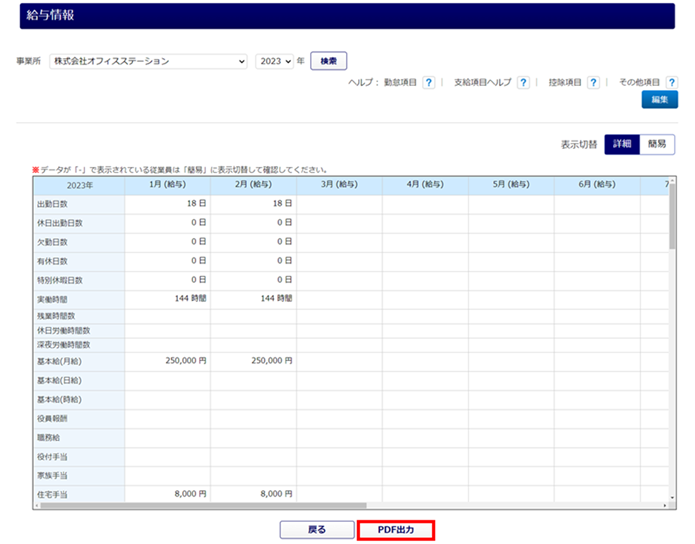The width and height of the screenshot is (695, 544).
Task: Open the 事業所 company dropdown
Action: pos(148,61)
